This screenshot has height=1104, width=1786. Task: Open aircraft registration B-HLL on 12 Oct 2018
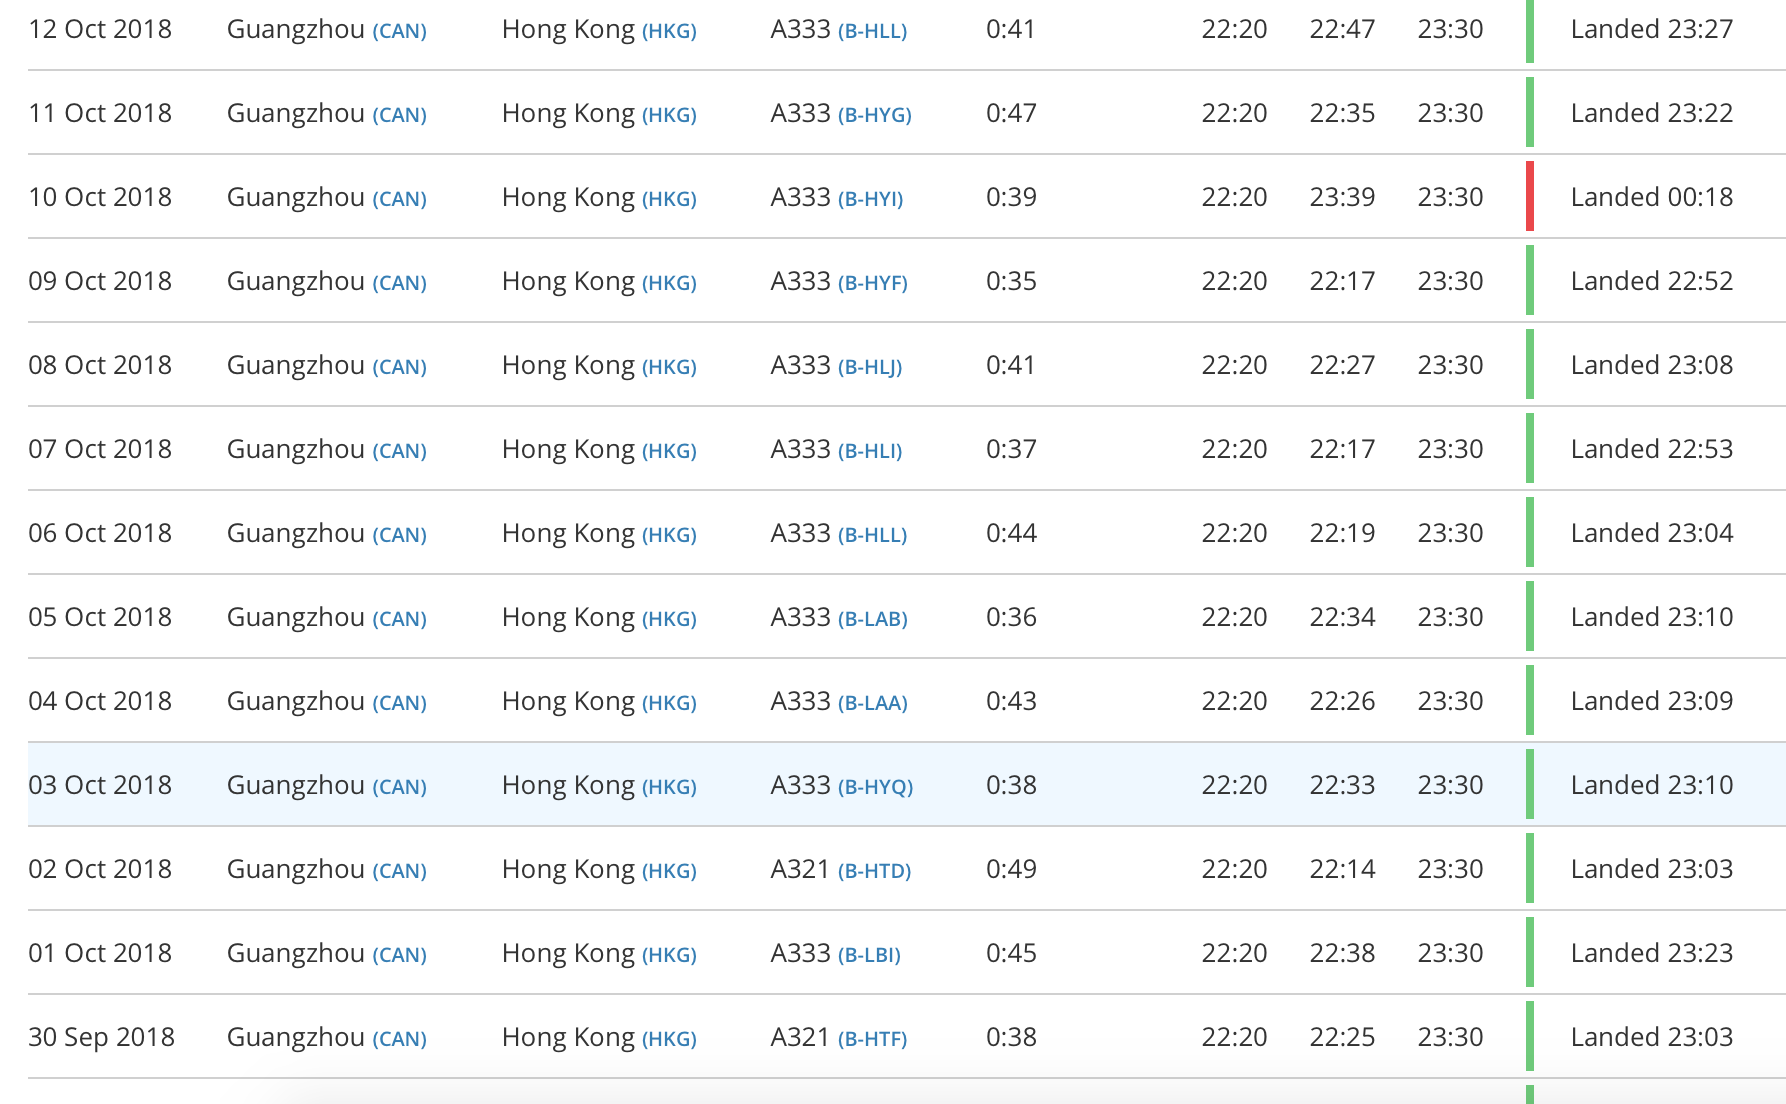pyautogui.click(x=872, y=31)
